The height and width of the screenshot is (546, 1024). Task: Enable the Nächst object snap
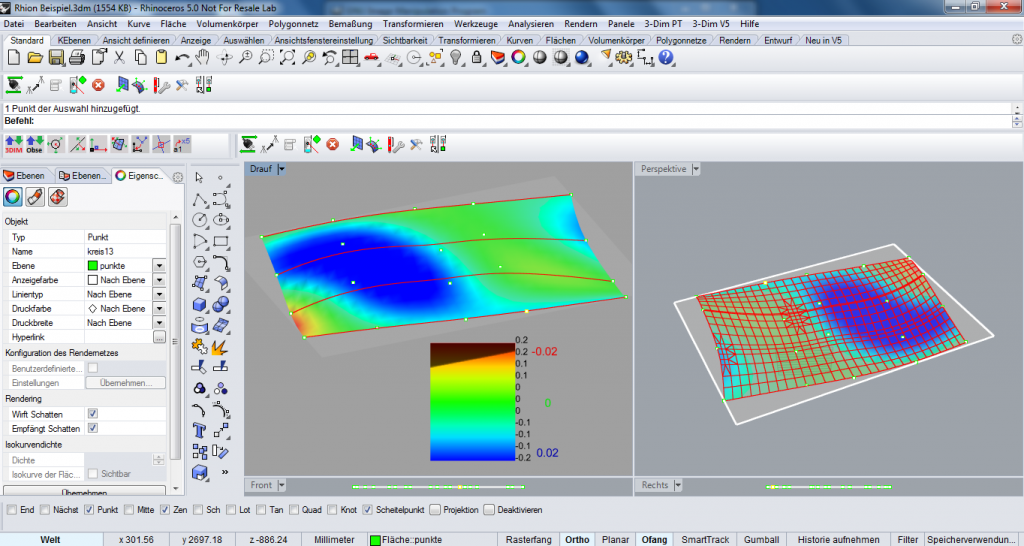44,509
